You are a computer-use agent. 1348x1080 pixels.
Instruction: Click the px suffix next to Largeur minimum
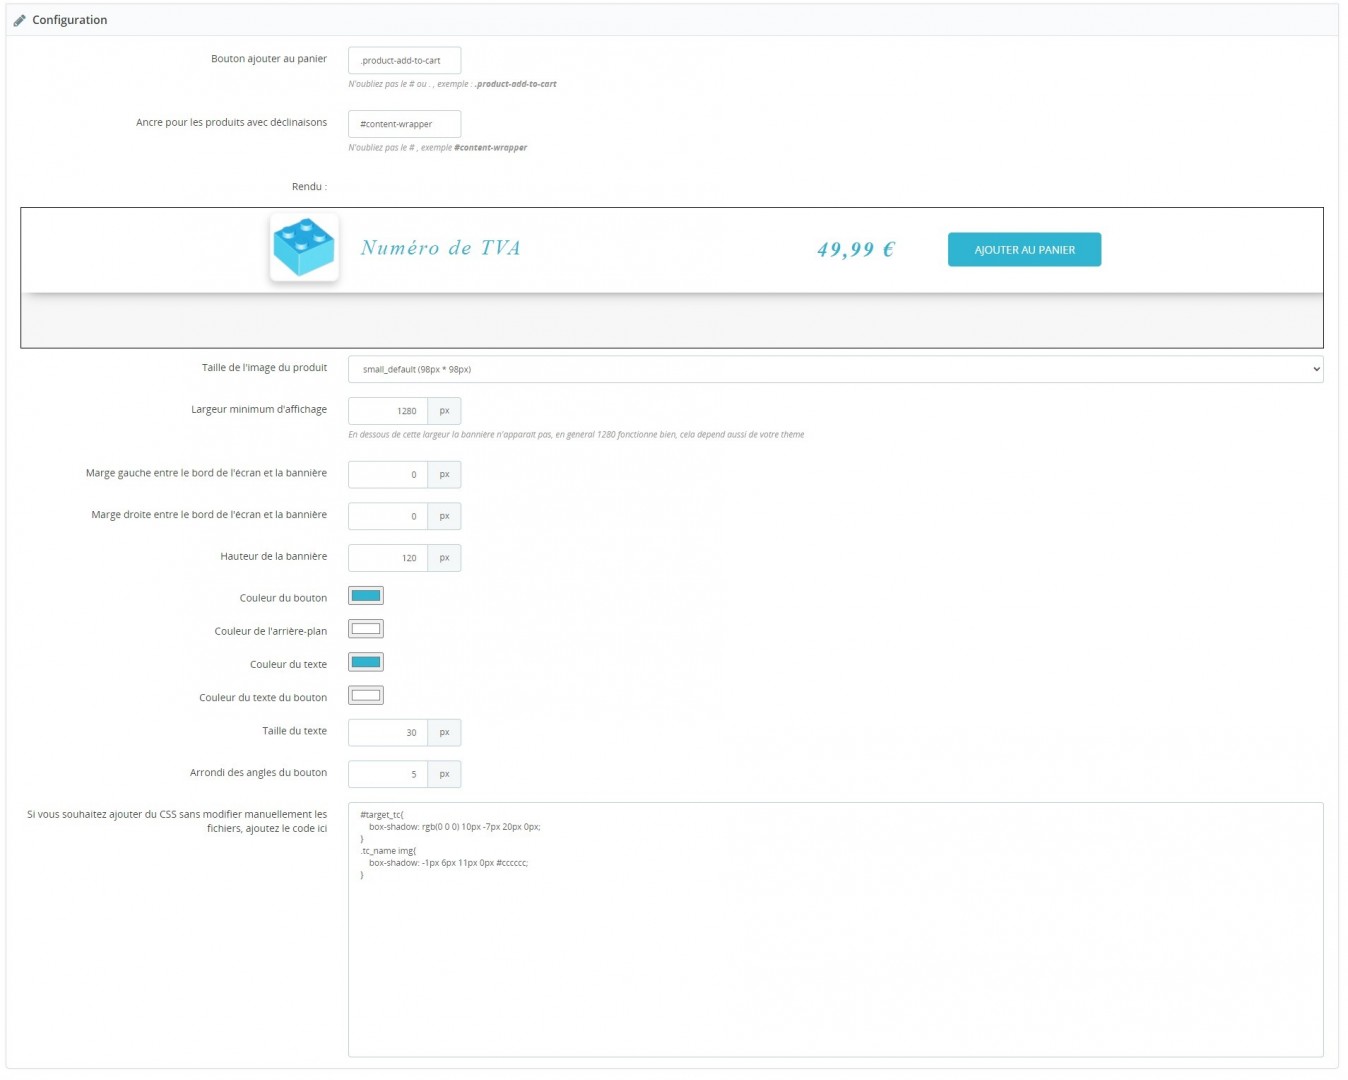[x=445, y=411]
